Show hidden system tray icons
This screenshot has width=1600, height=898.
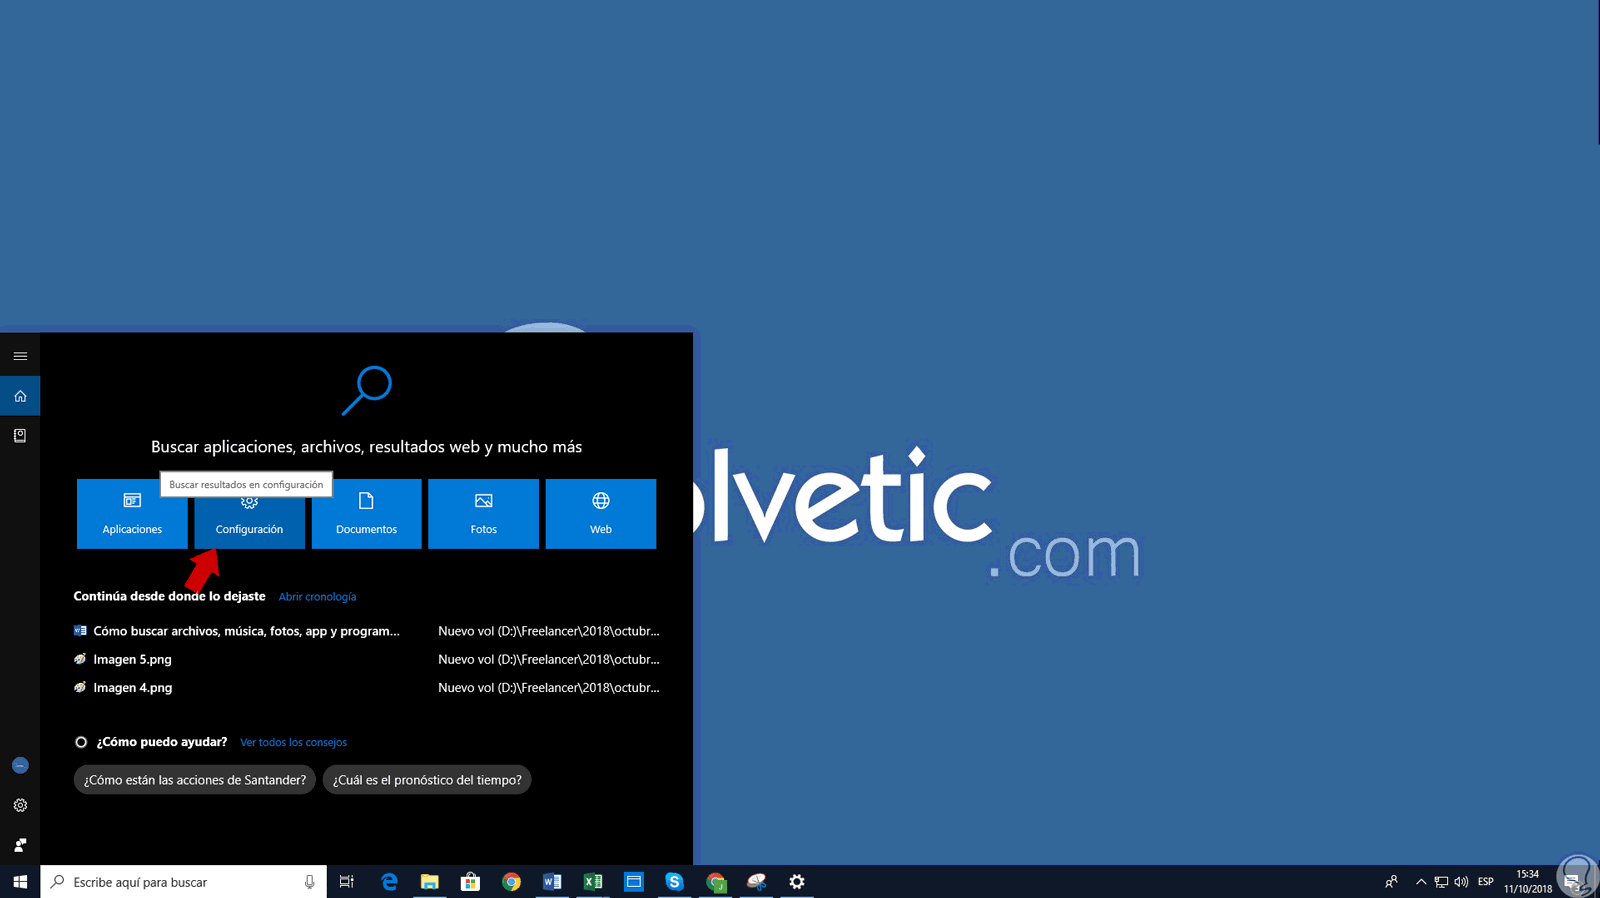(1421, 882)
